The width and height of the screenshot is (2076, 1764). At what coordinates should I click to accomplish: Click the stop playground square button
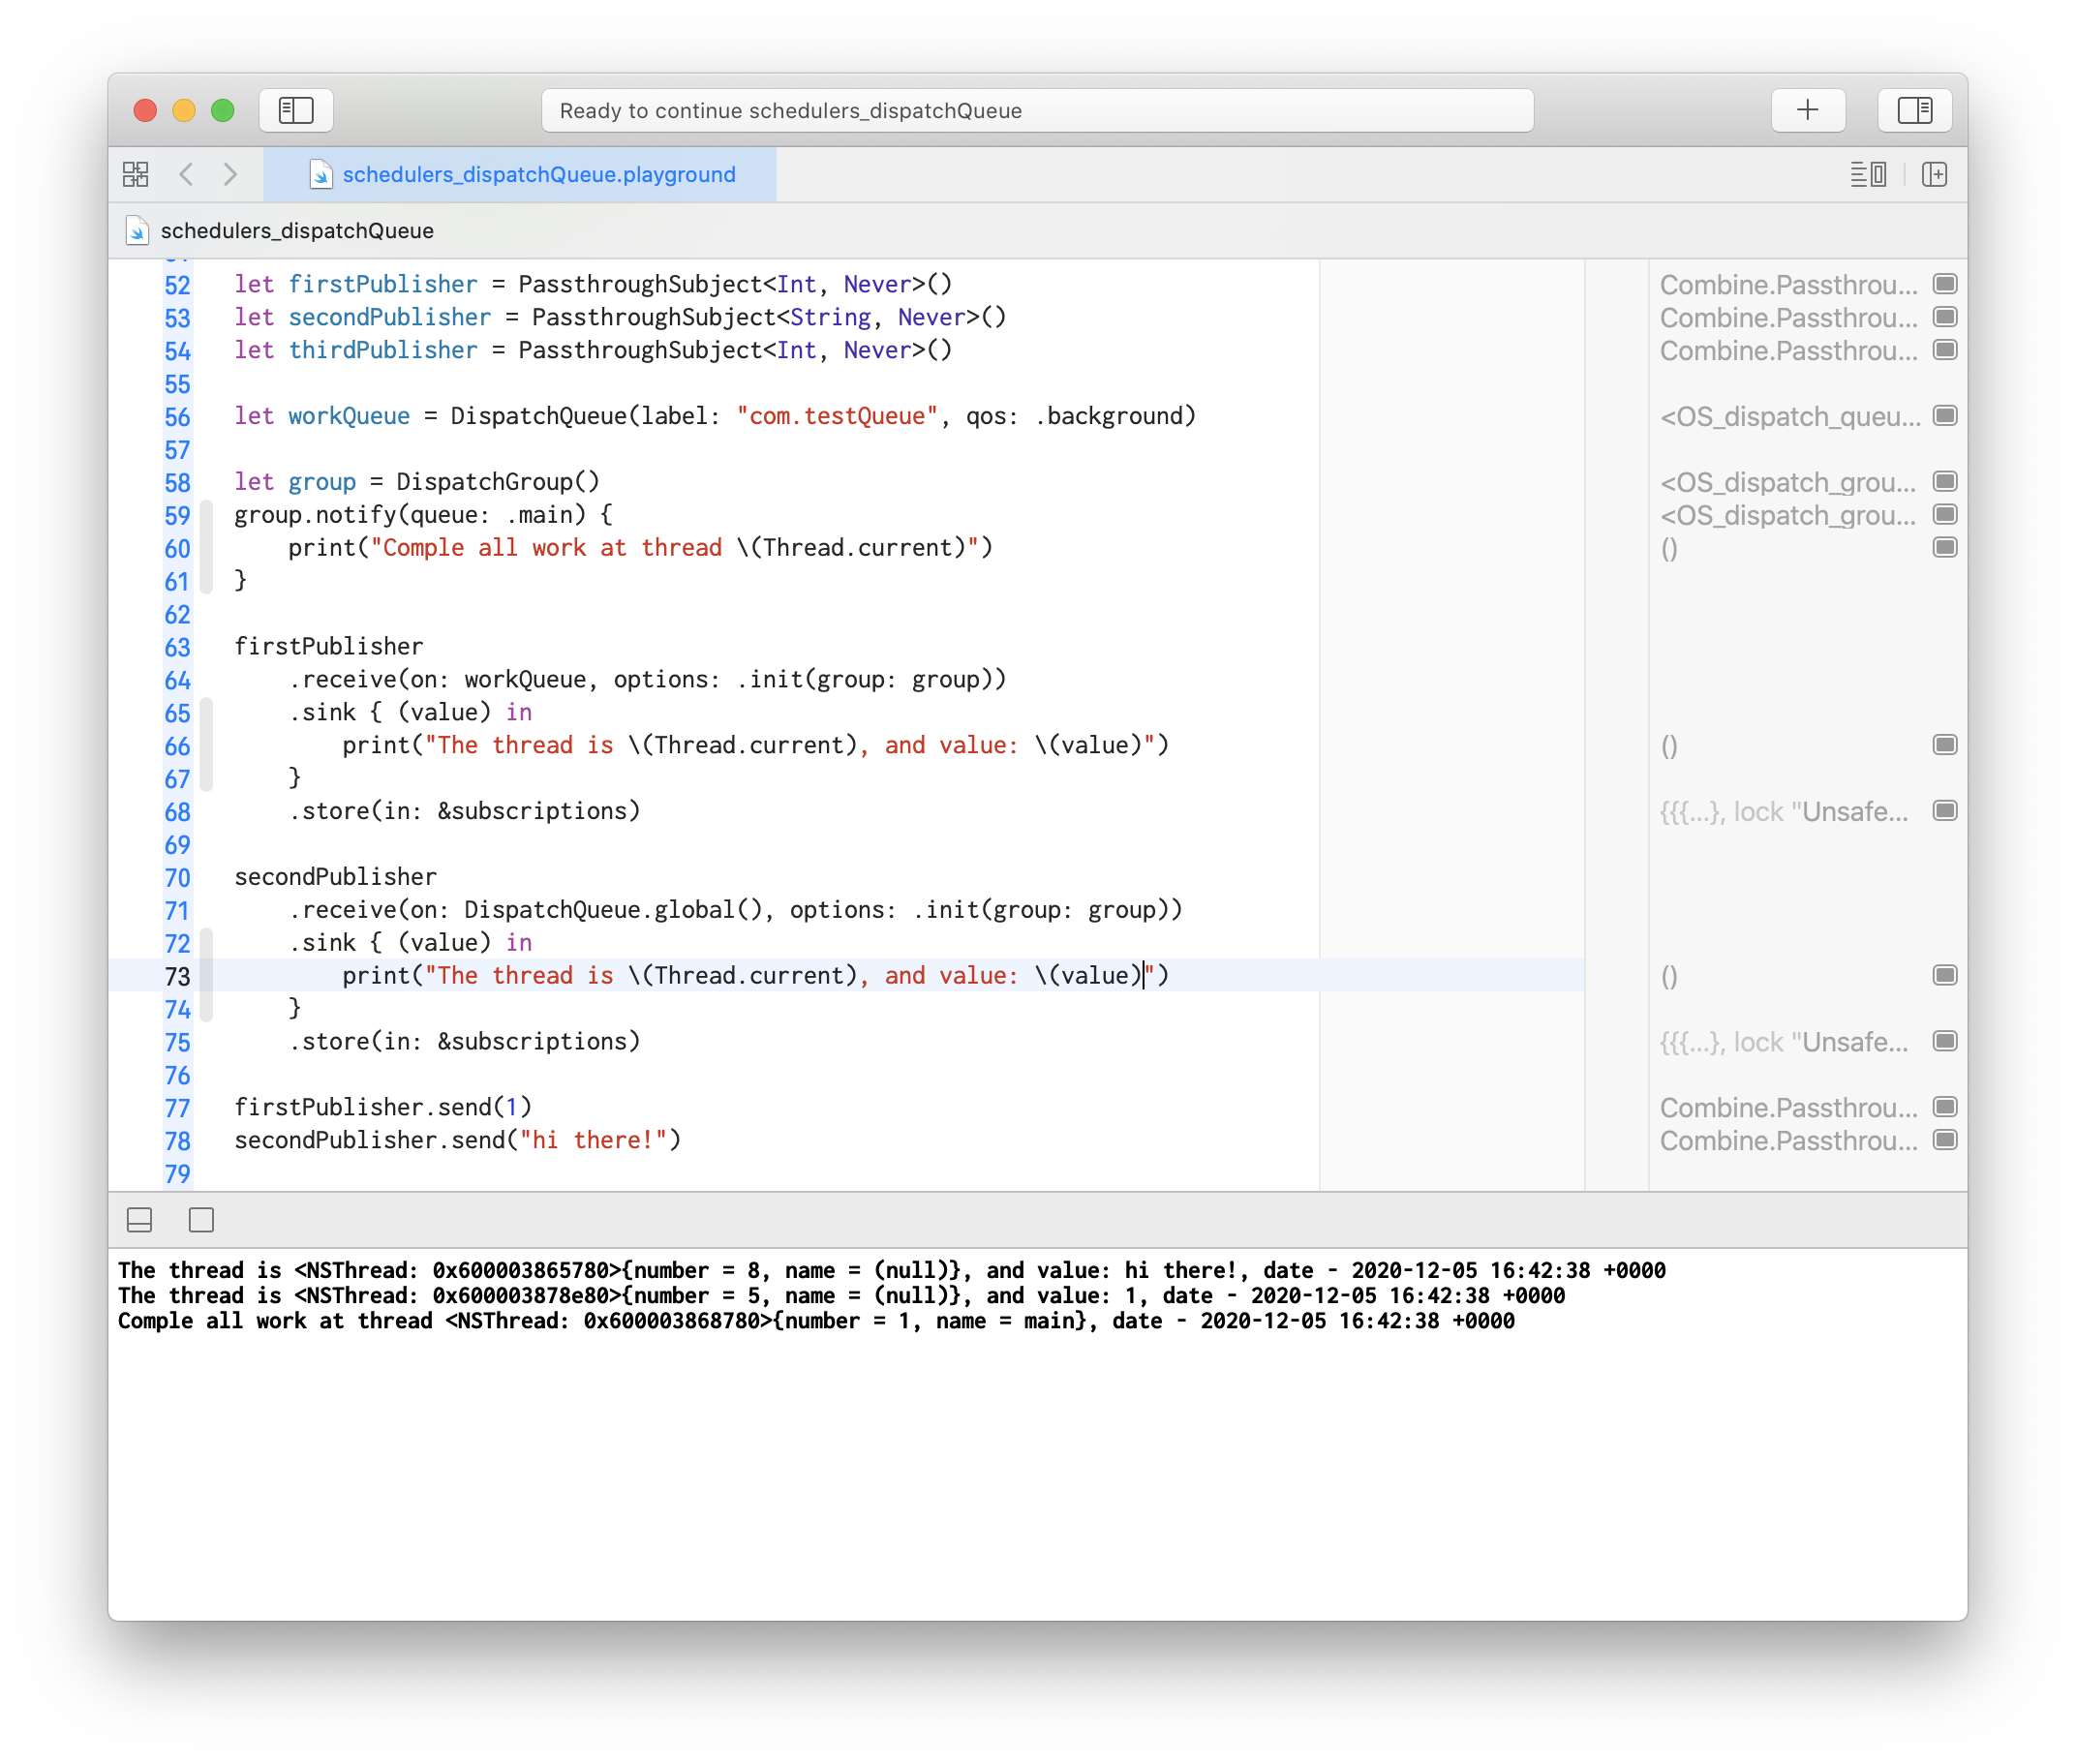point(201,1219)
